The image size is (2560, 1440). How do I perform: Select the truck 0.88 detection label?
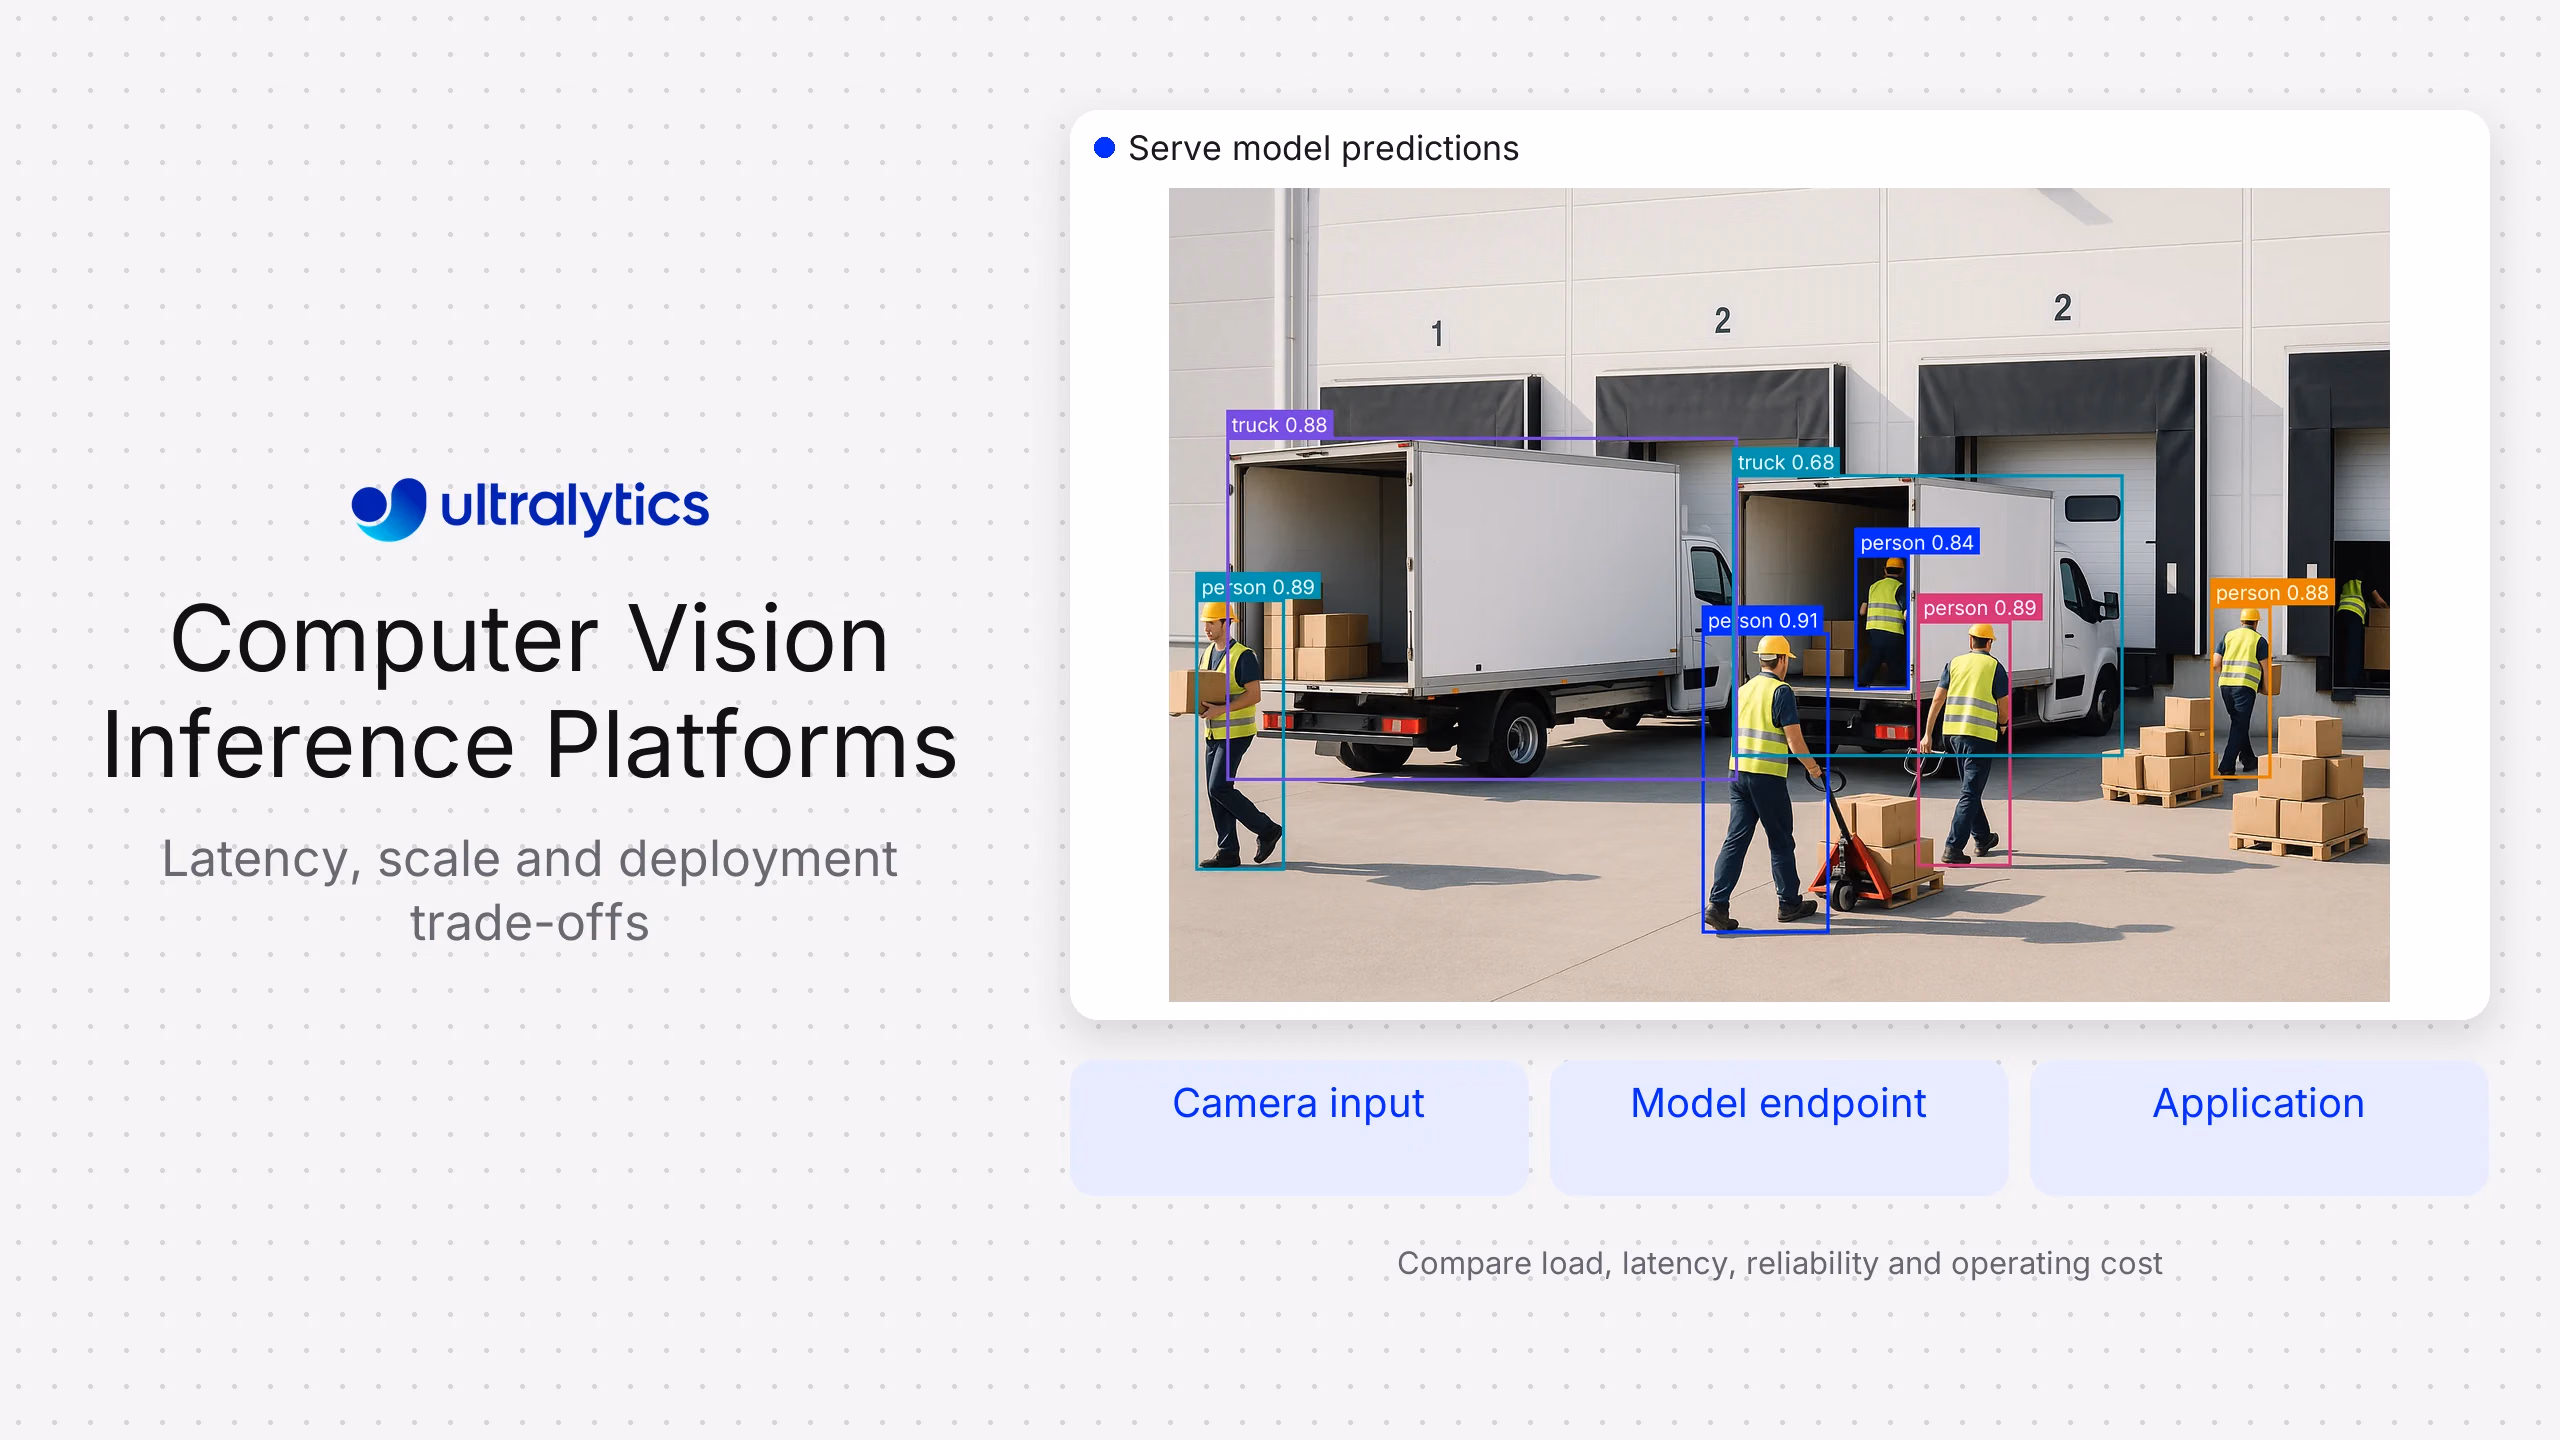tap(1279, 425)
